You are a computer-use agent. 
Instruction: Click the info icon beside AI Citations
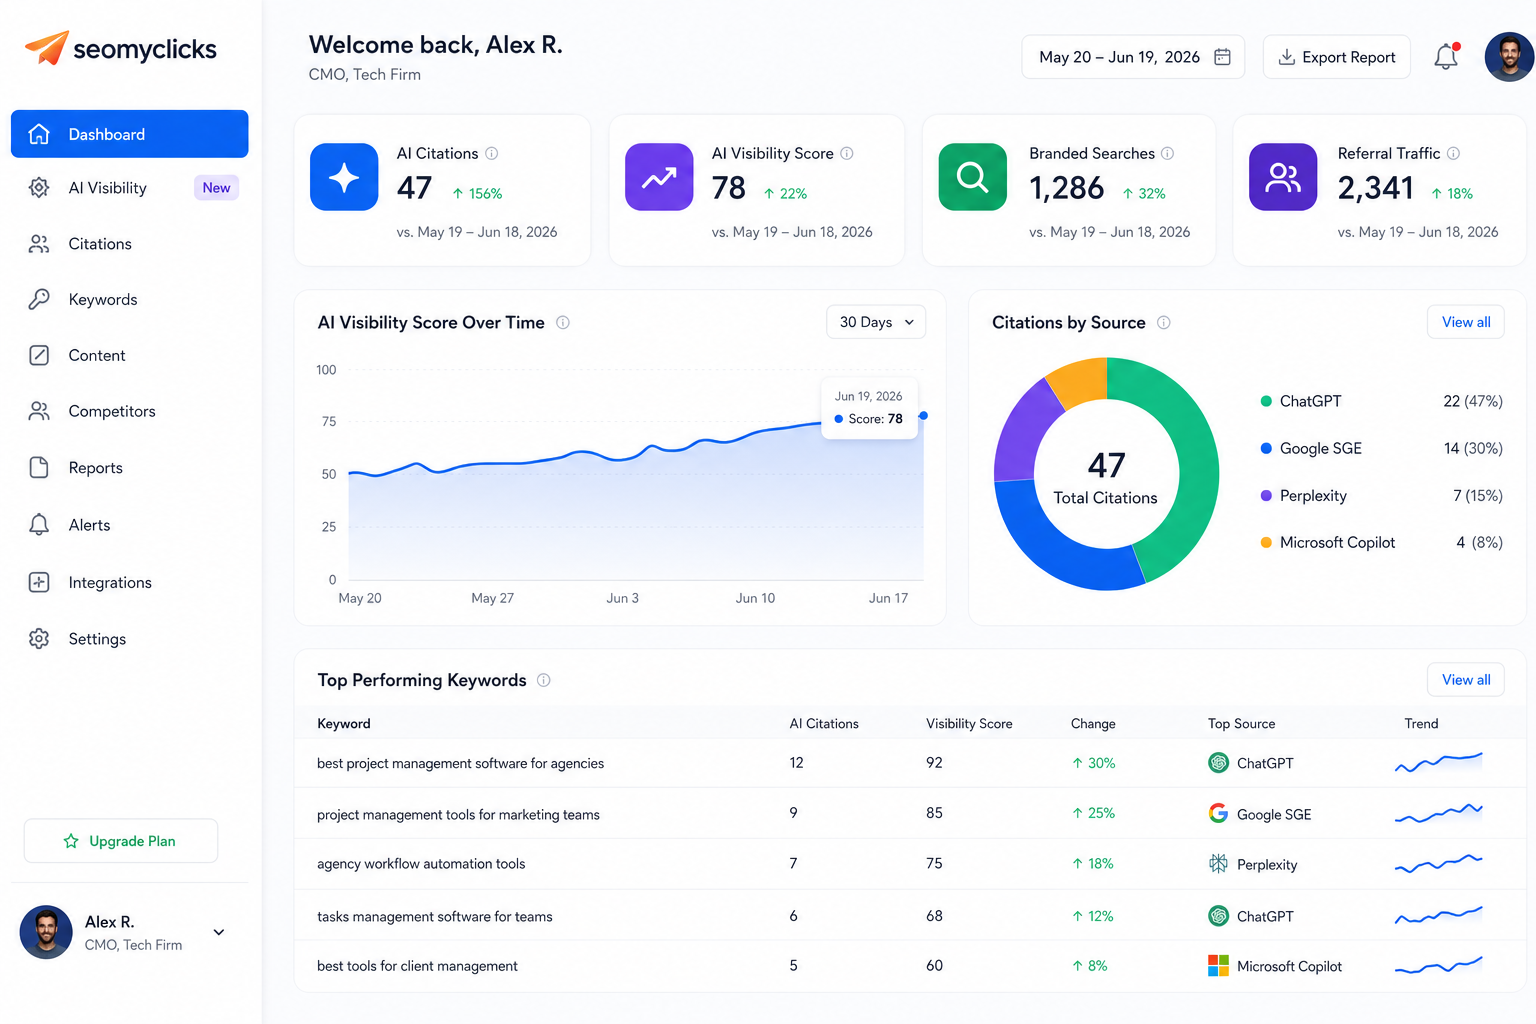point(492,154)
